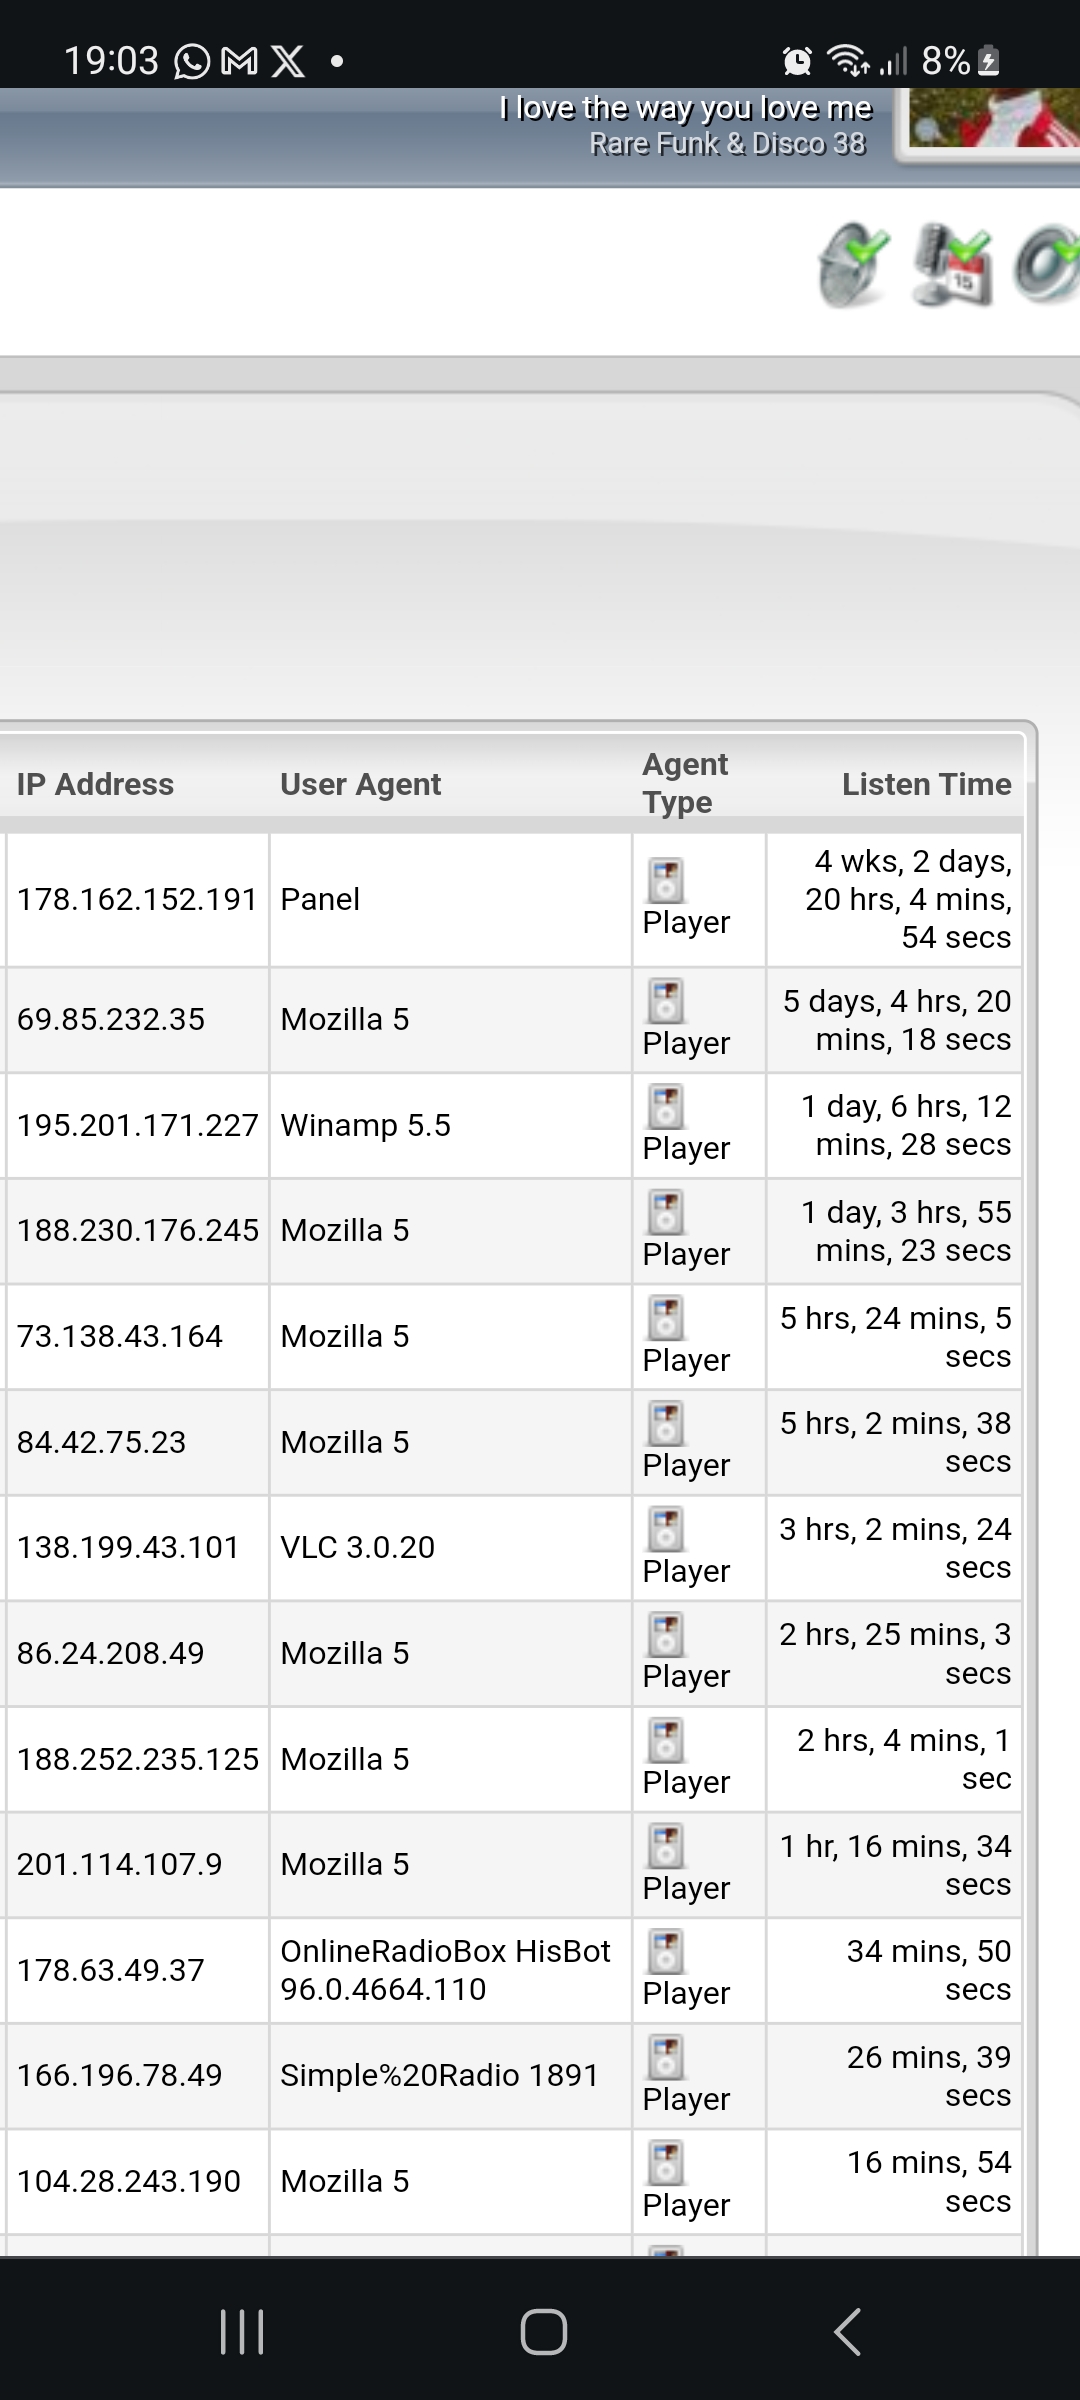Click Player icon in Panel row

point(666,881)
